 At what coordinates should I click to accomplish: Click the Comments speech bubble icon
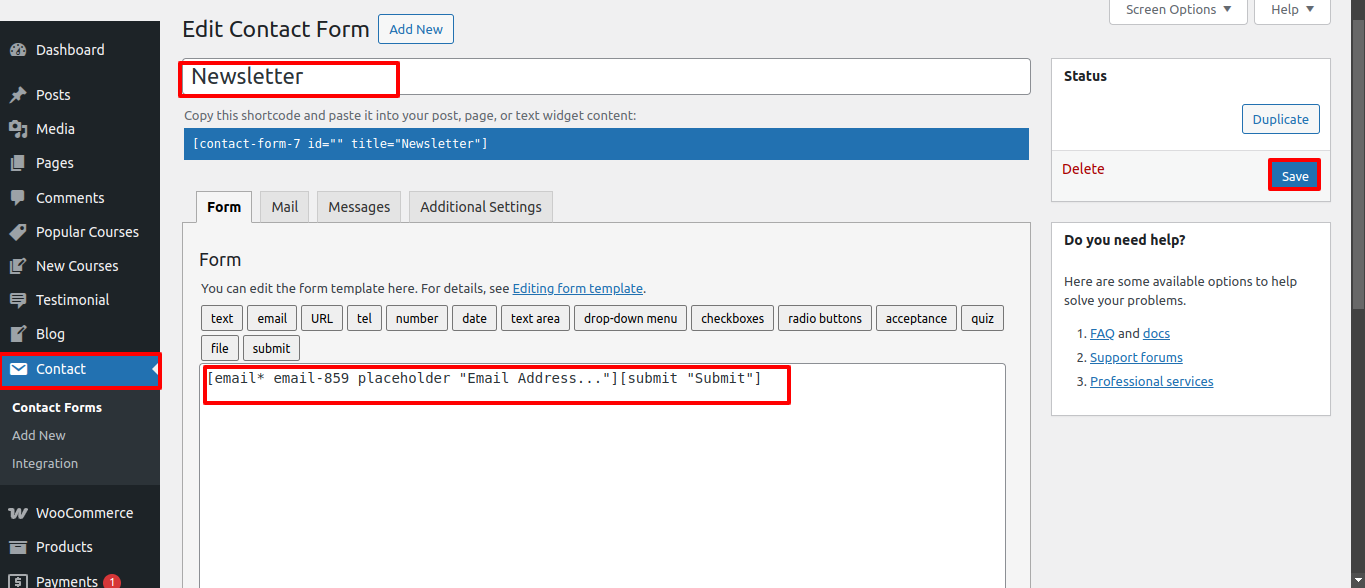[x=18, y=198]
